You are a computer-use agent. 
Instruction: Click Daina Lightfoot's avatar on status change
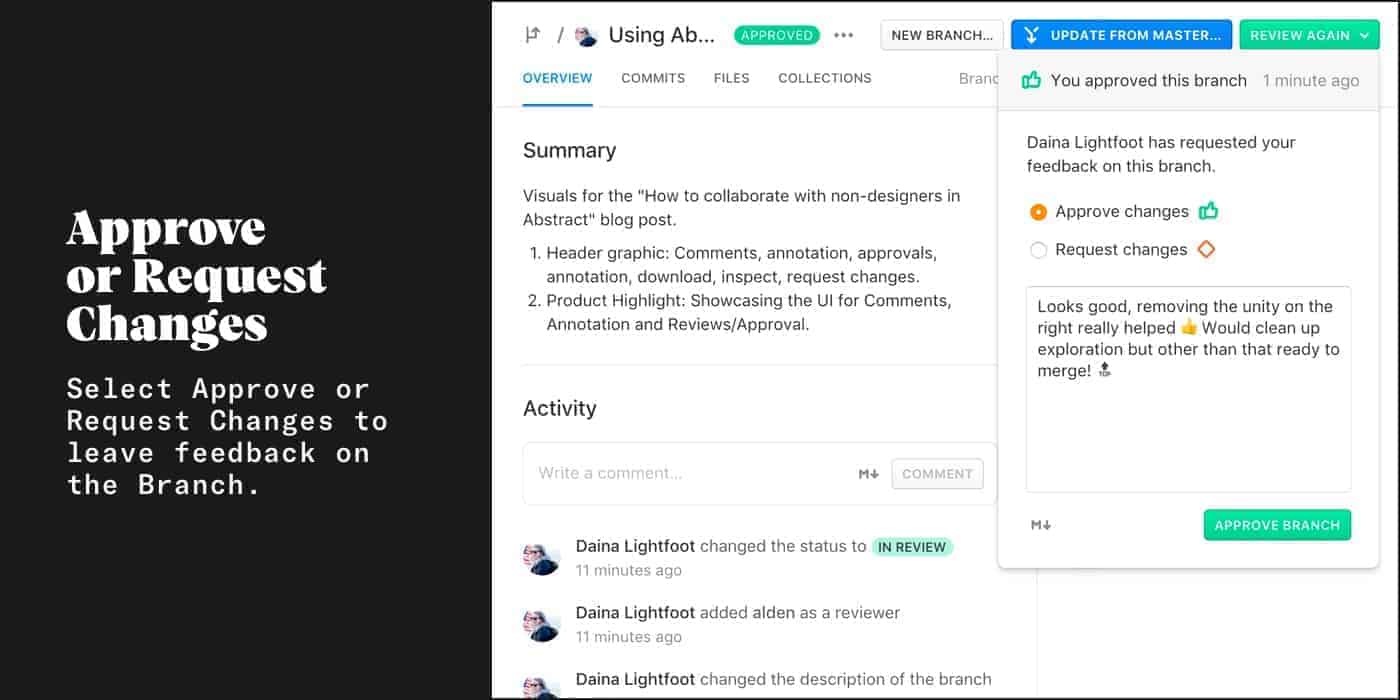tap(542, 558)
